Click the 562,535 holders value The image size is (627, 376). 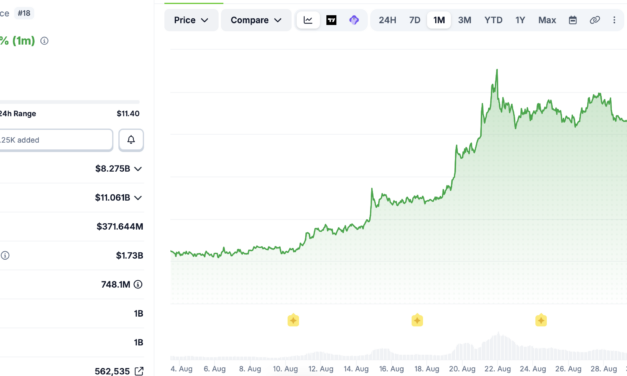pyautogui.click(x=112, y=371)
